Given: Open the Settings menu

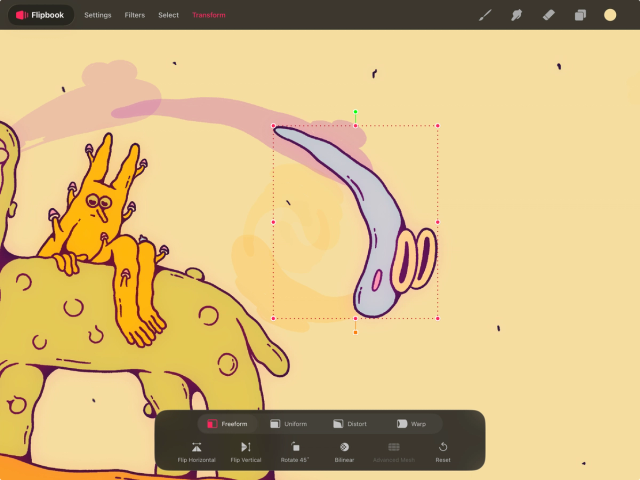Looking at the screenshot, I should pos(98,15).
